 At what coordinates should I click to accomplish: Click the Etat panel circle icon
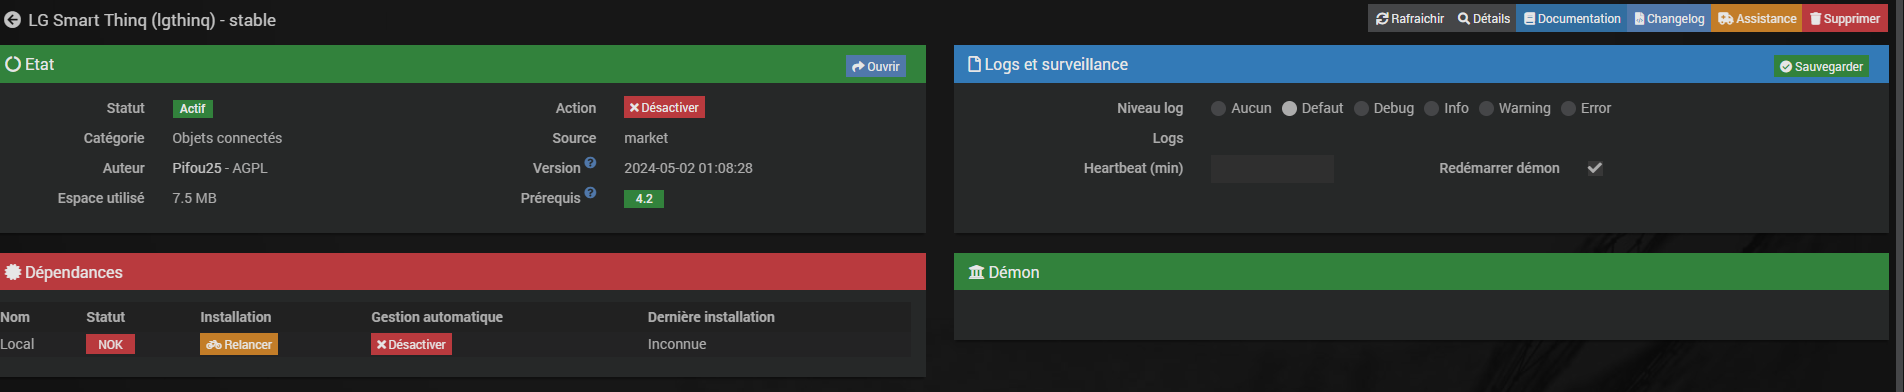click(13, 64)
